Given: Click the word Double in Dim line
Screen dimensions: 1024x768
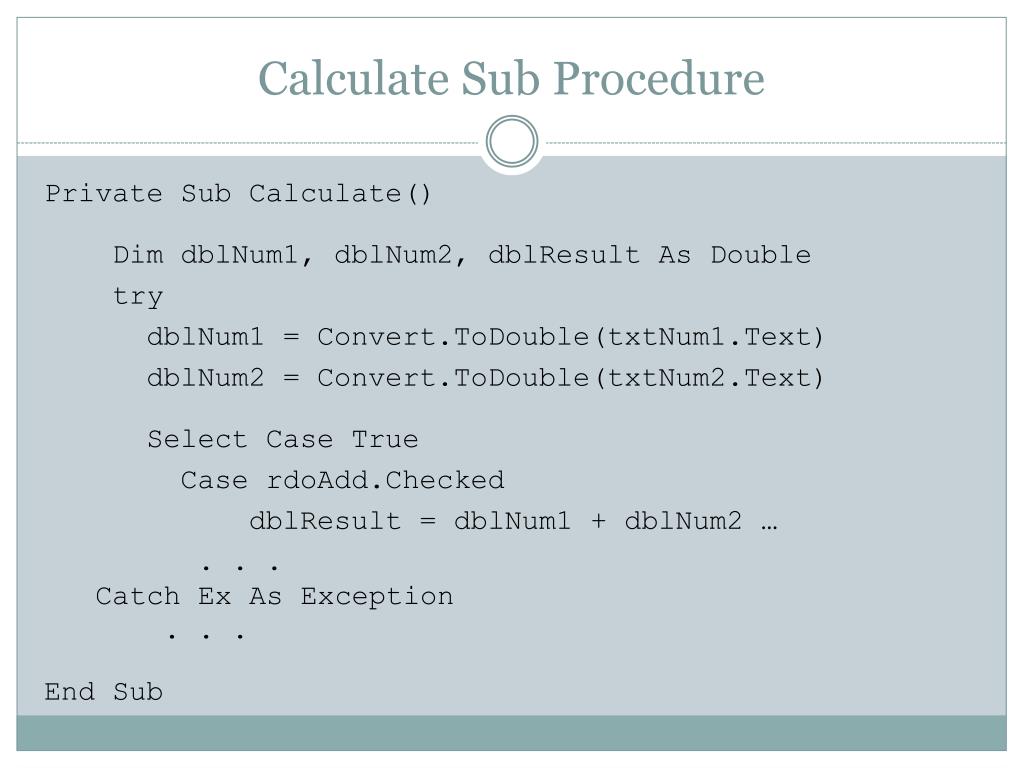Looking at the screenshot, I should coord(761,255).
